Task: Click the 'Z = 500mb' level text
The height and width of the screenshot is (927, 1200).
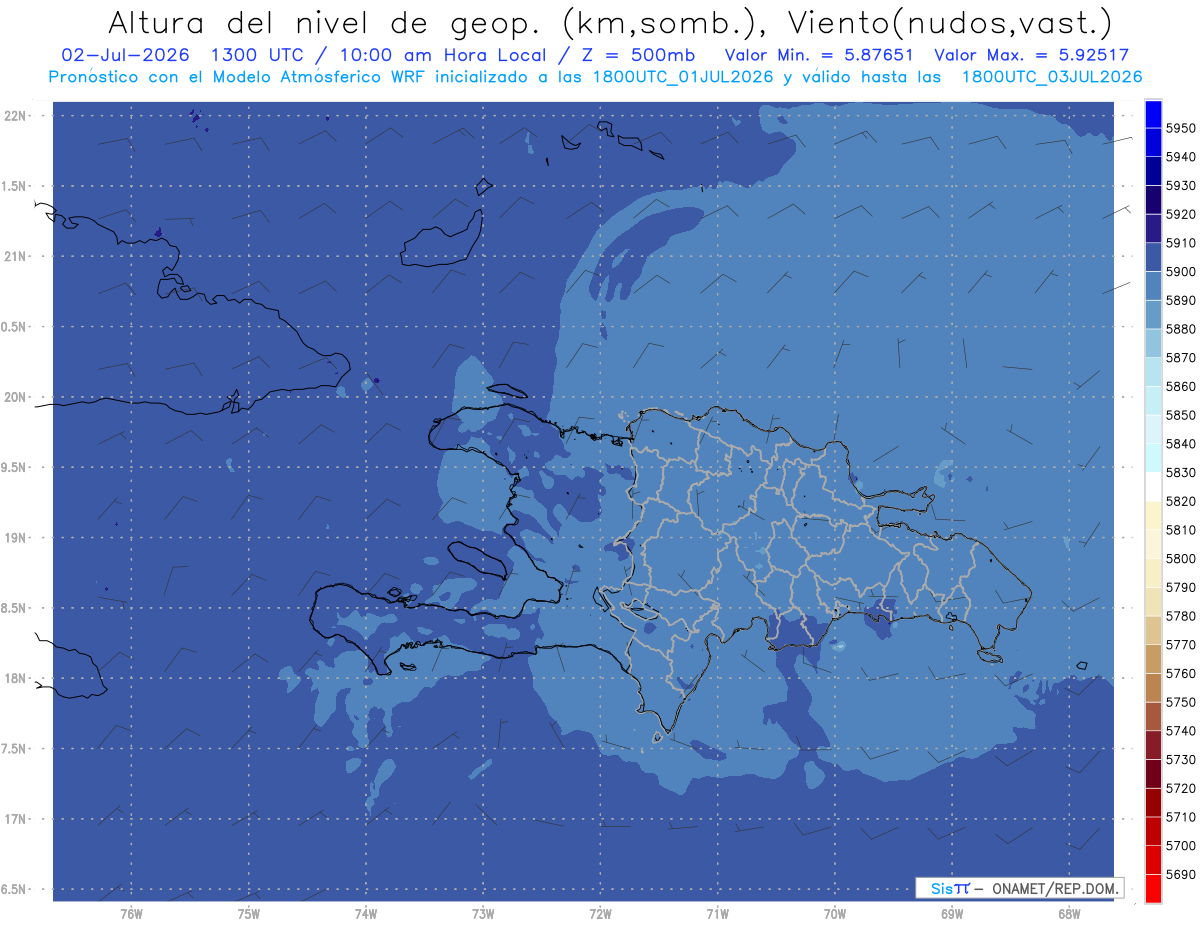Action: pyautogui.click(x=634, y=55)
